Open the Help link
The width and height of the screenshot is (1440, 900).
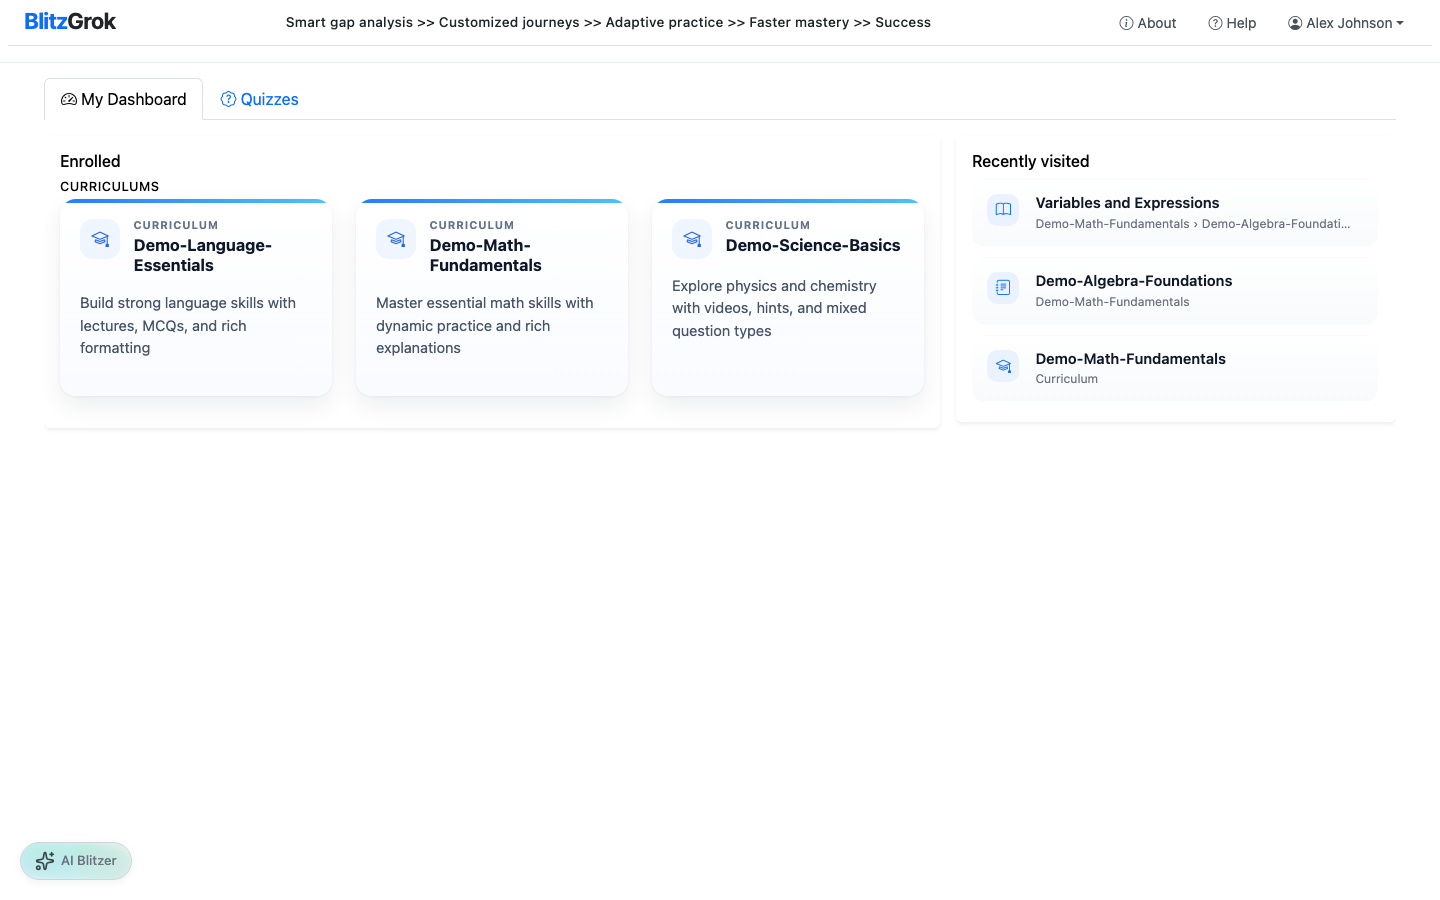(x=1232, y=23)
